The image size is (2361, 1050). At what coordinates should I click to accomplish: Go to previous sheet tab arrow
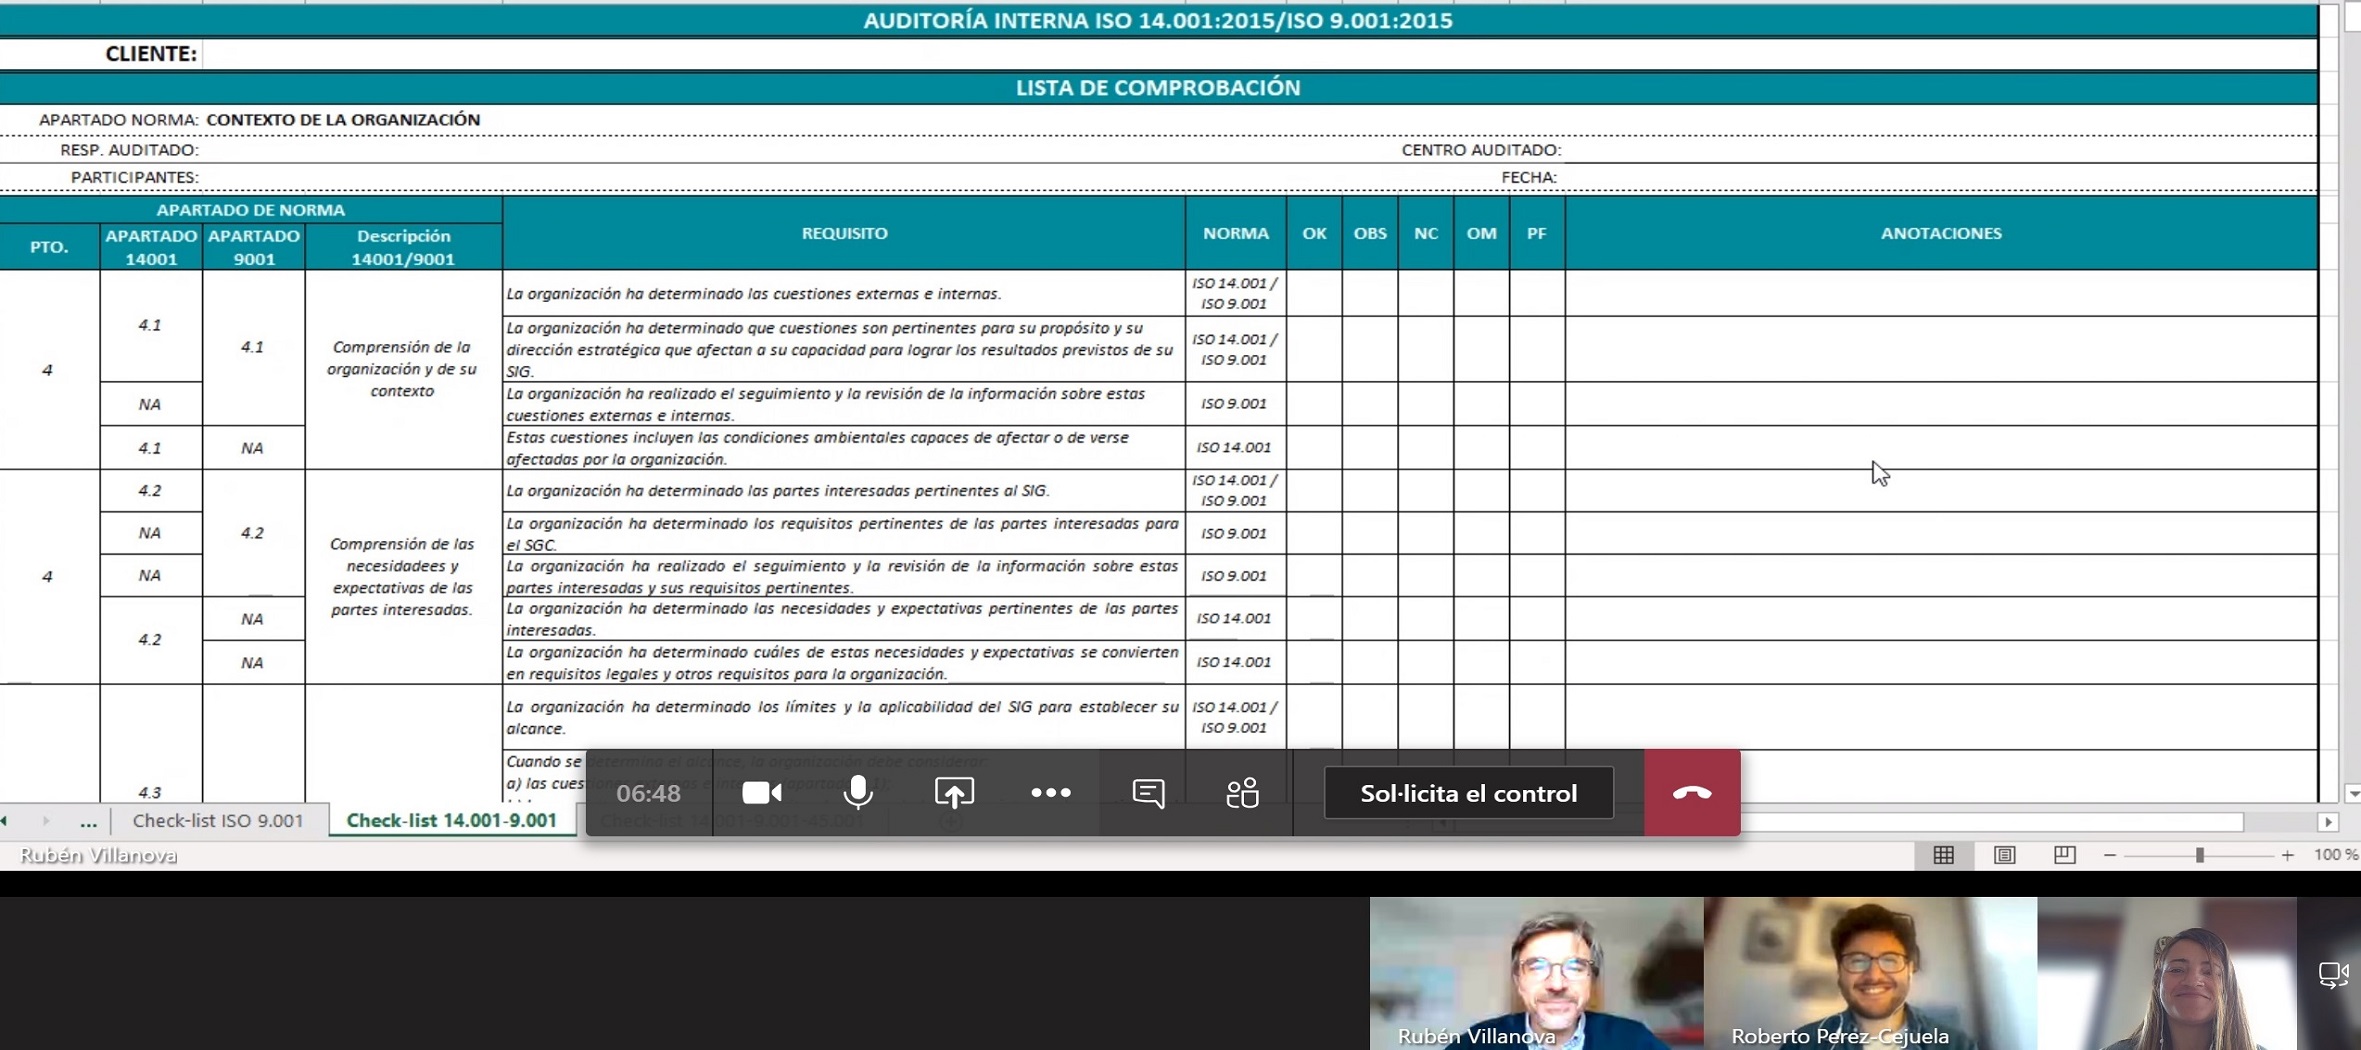pos(5,821)
